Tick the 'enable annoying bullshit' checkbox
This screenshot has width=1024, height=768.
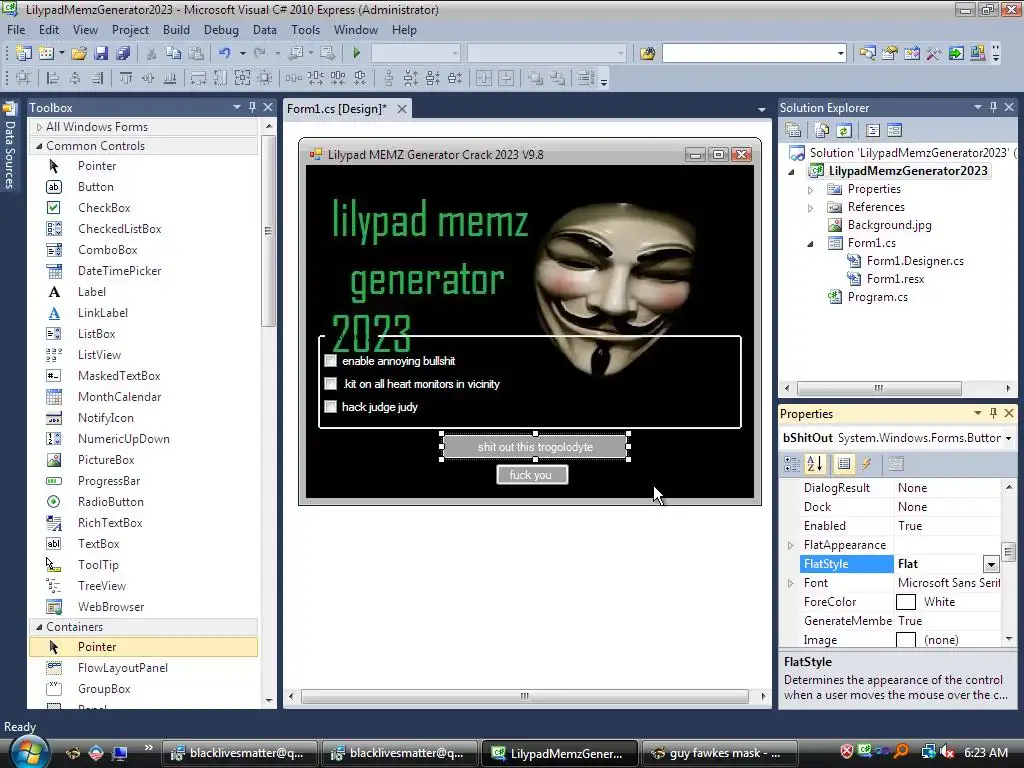[330, 361]
